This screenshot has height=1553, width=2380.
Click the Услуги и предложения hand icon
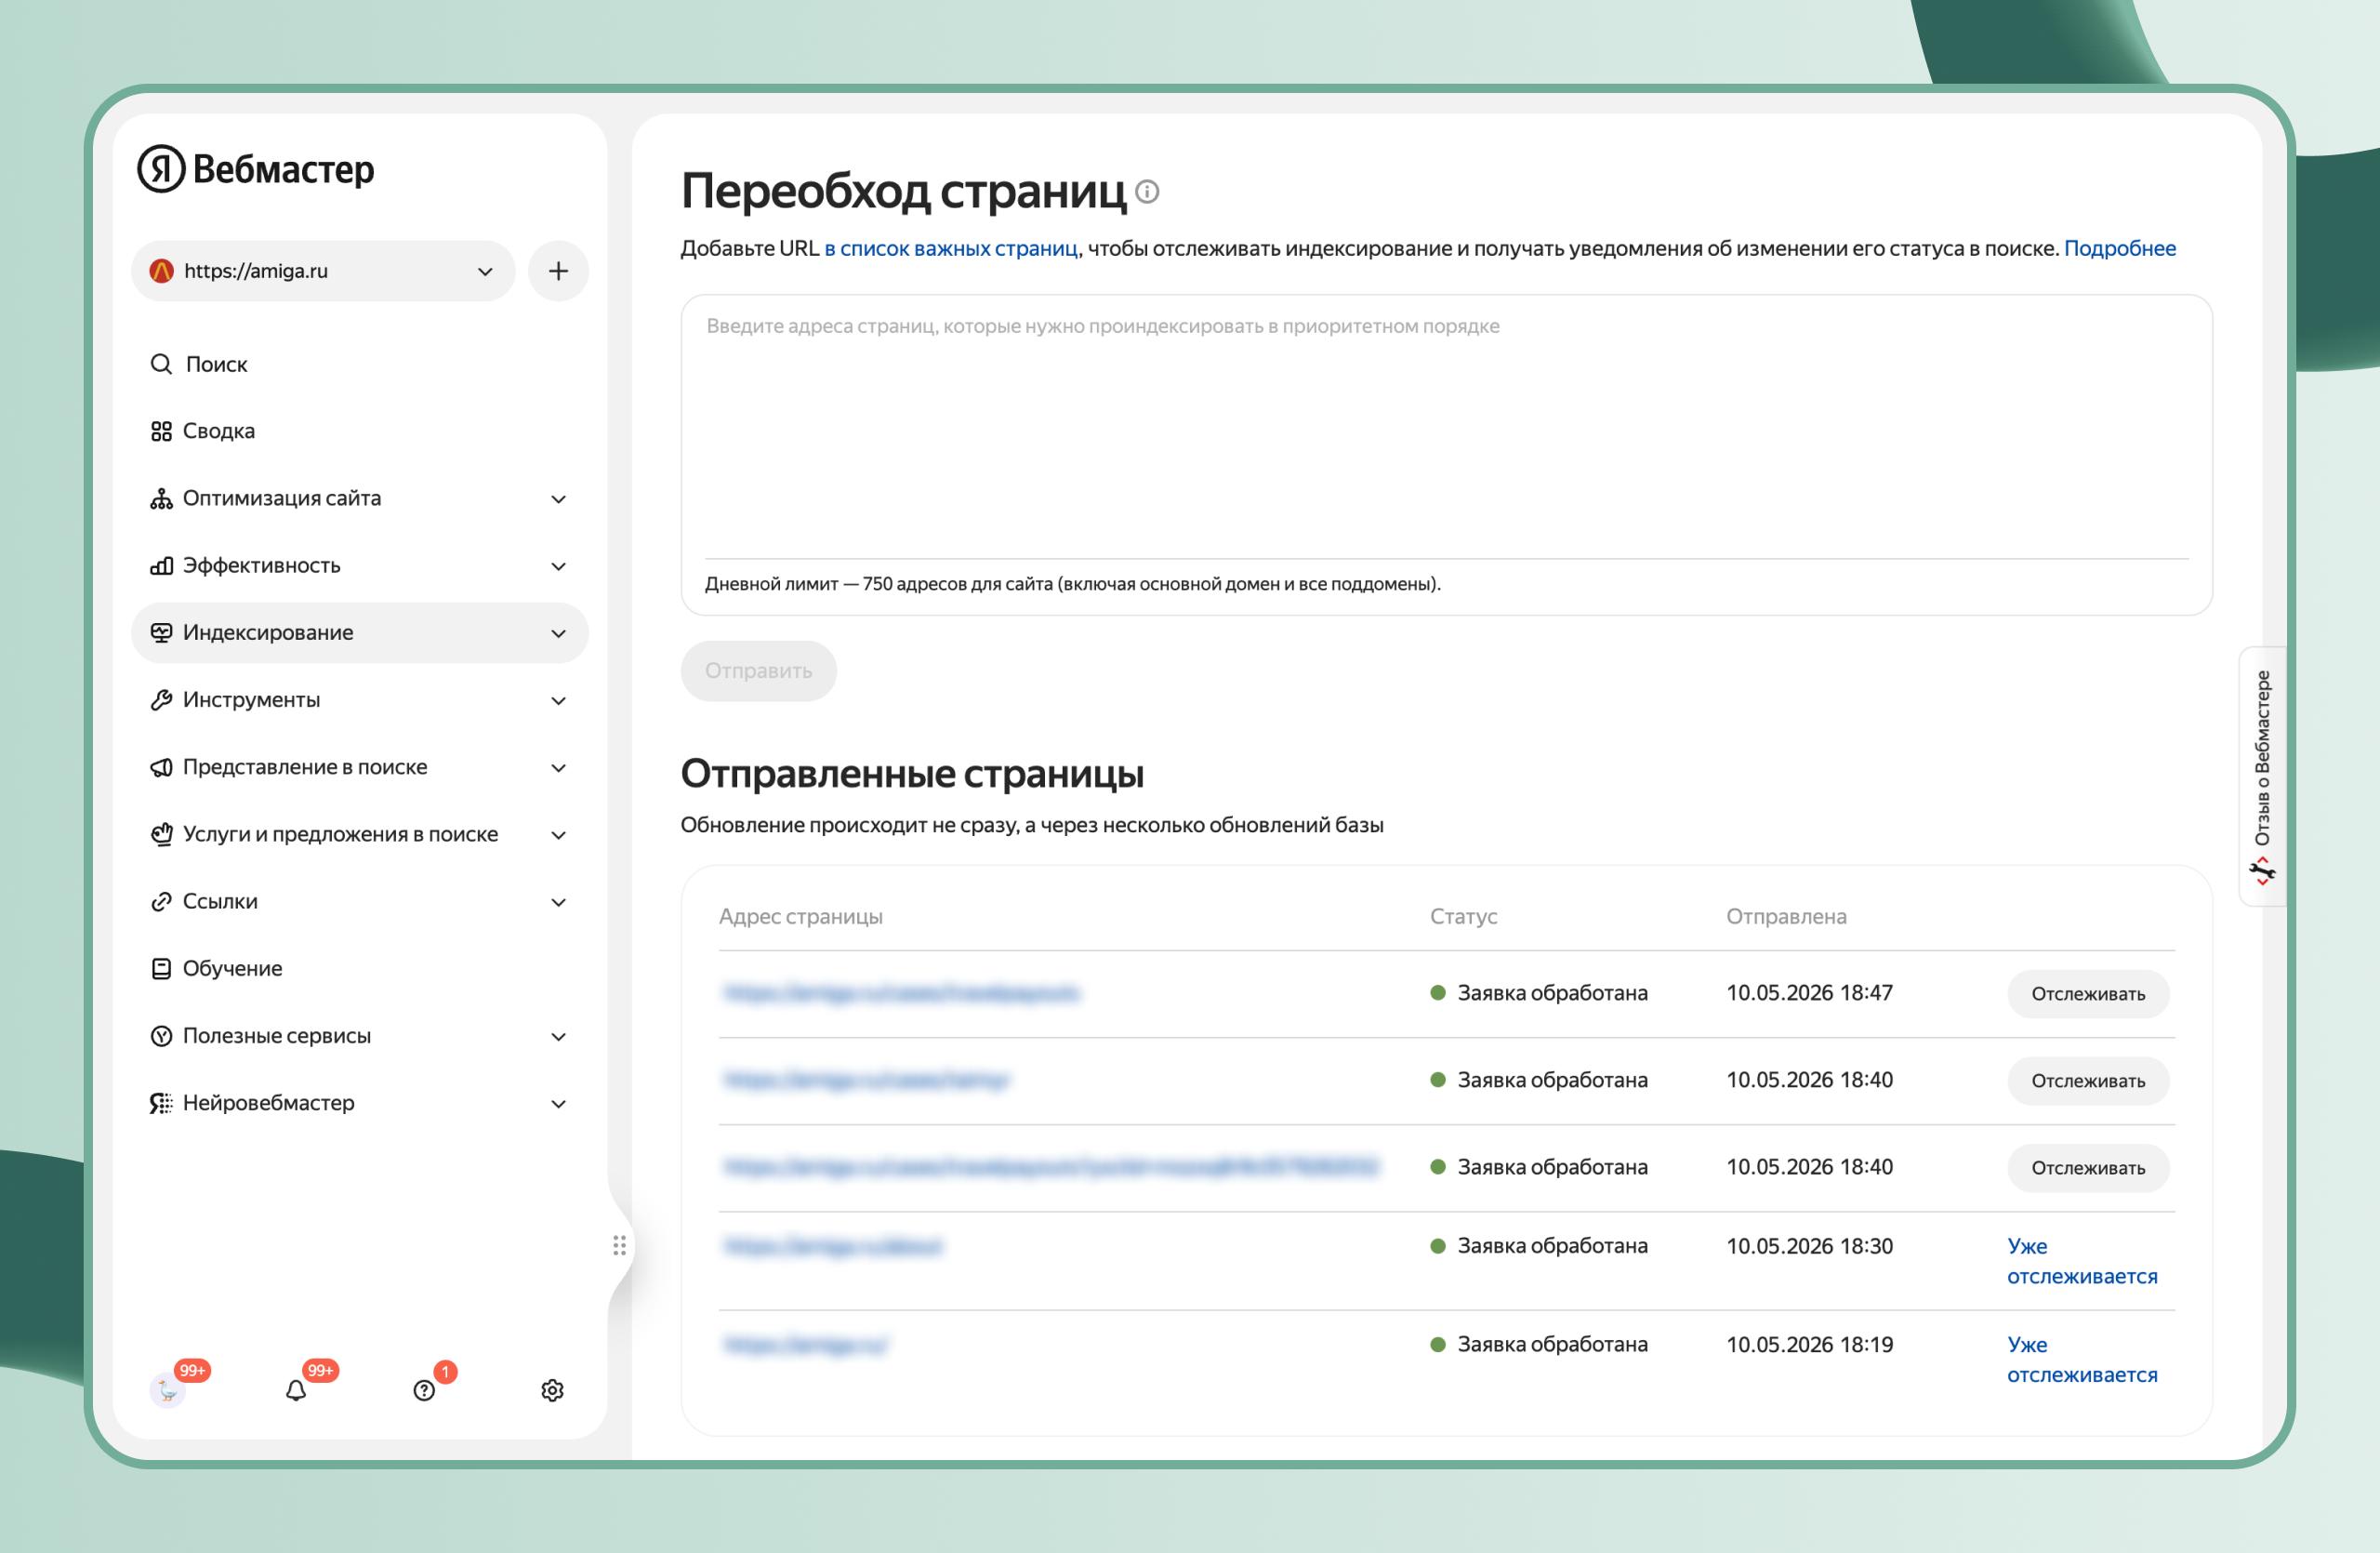tap(161, 834)
